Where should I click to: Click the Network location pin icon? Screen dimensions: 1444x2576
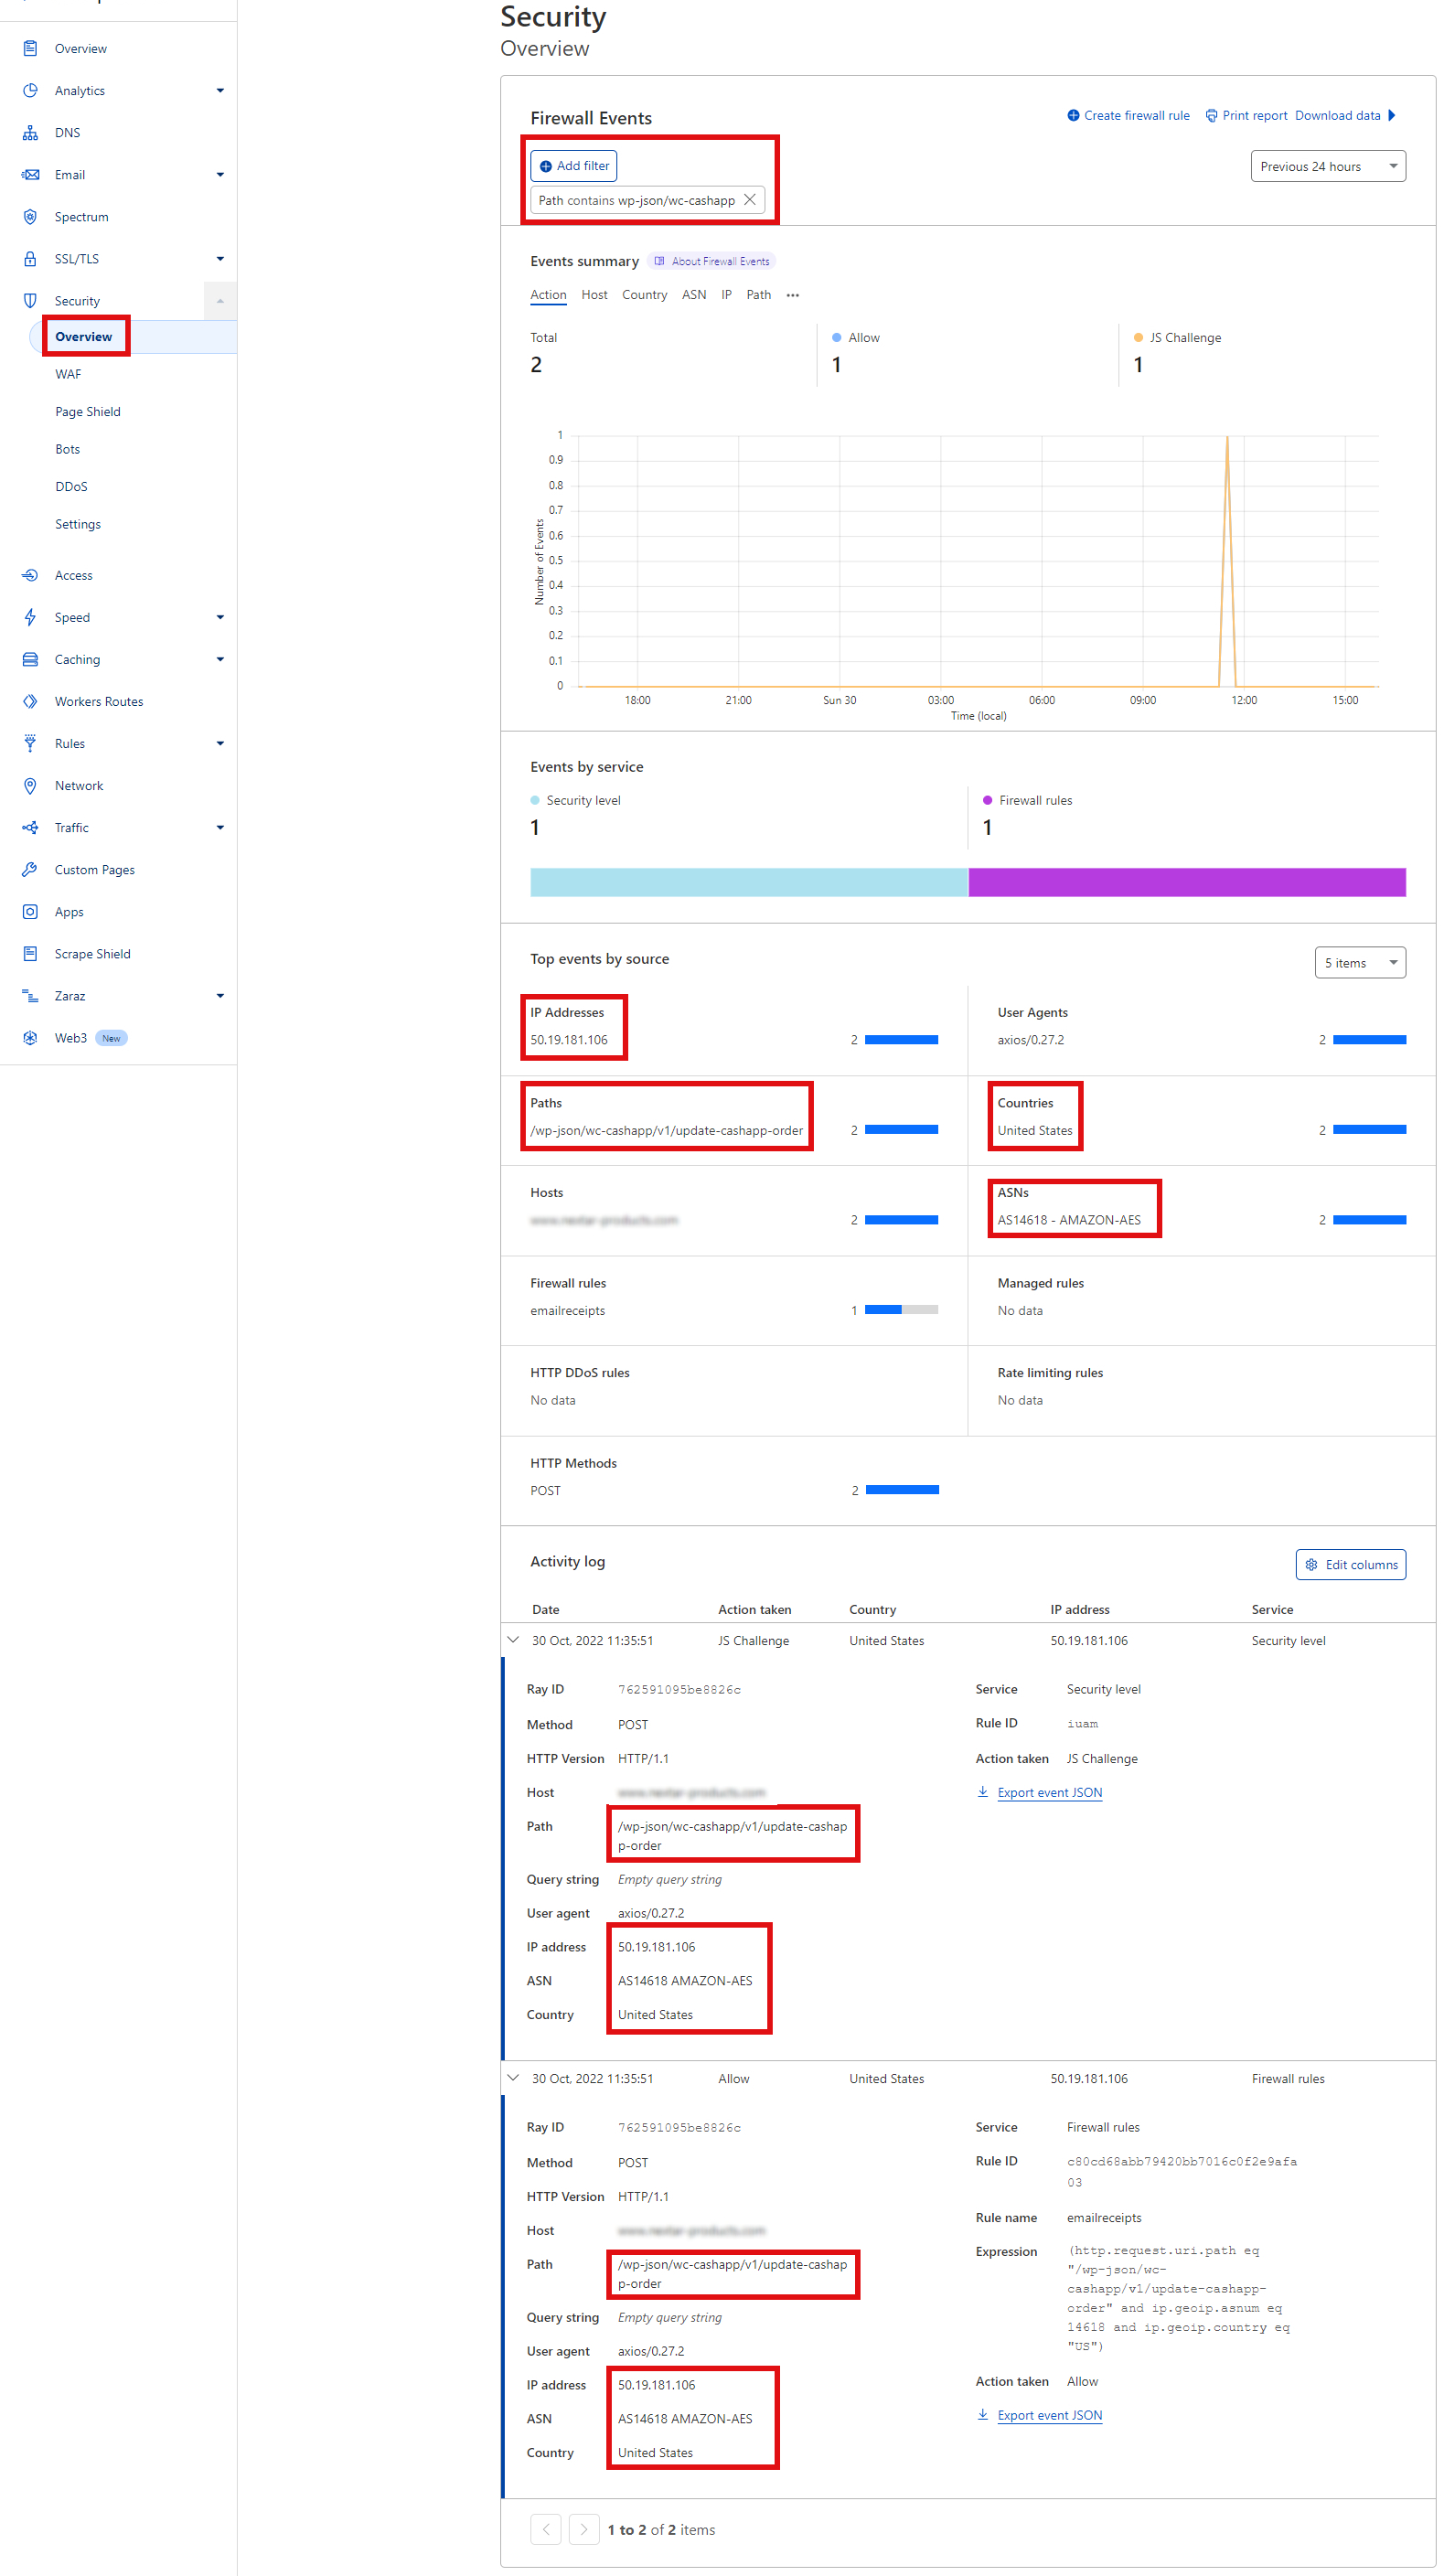pyautogui.click(x=30, y=785)
